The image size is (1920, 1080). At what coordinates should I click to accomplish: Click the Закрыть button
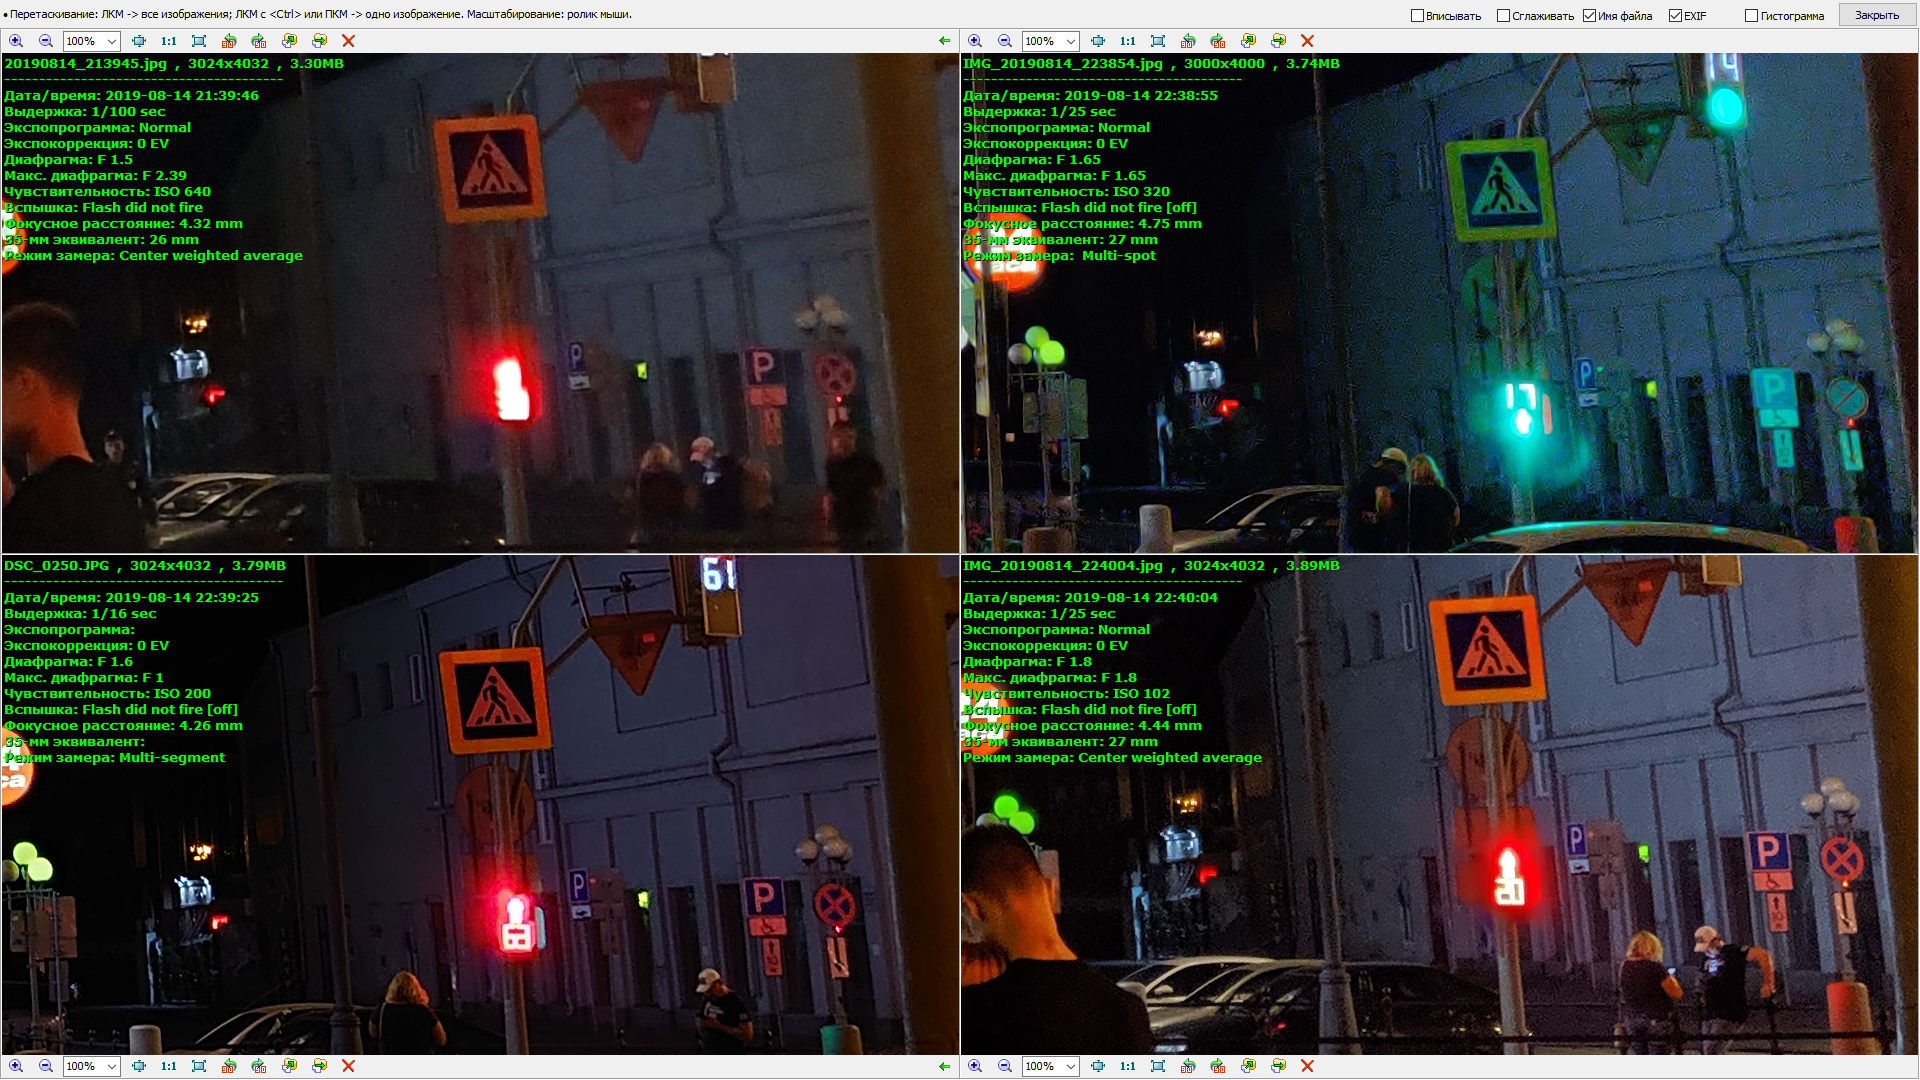pyautogui.click(x=1876, y=15)
